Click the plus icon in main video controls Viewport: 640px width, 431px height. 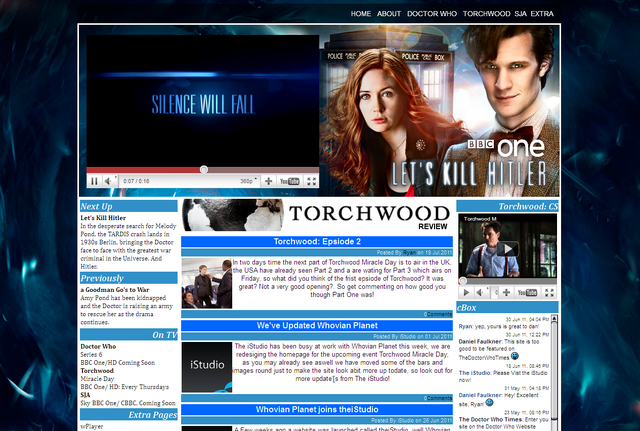(x=268, y=181)
